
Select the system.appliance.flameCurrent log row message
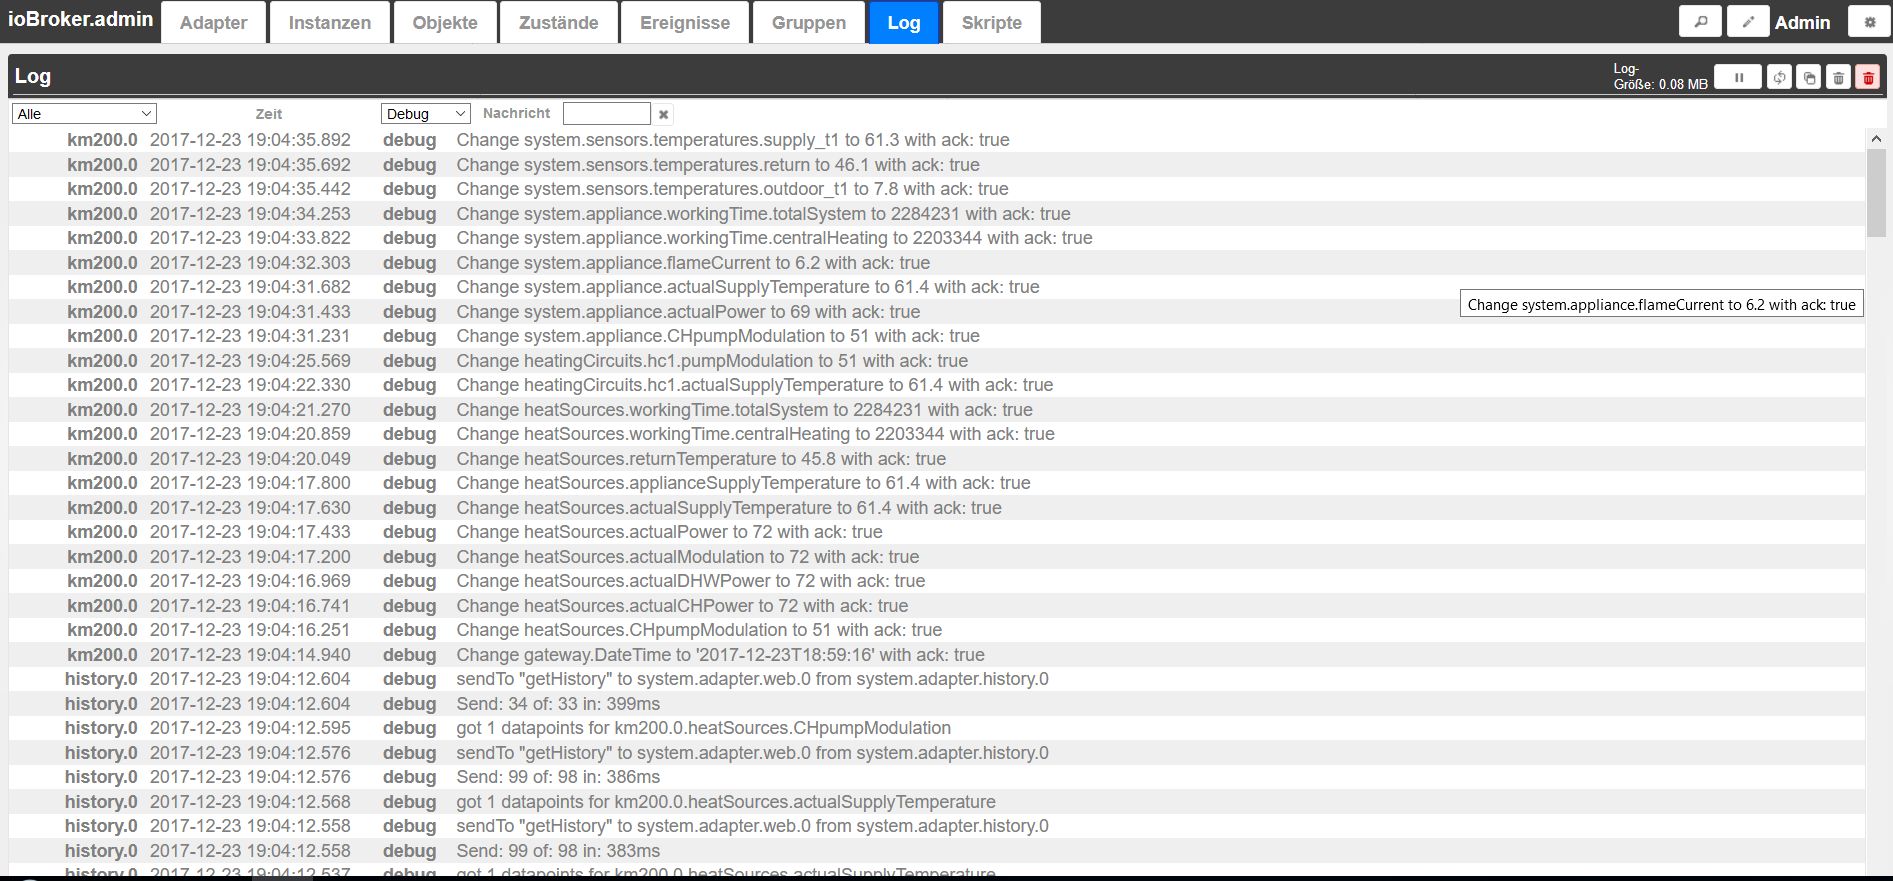[693, 263]
